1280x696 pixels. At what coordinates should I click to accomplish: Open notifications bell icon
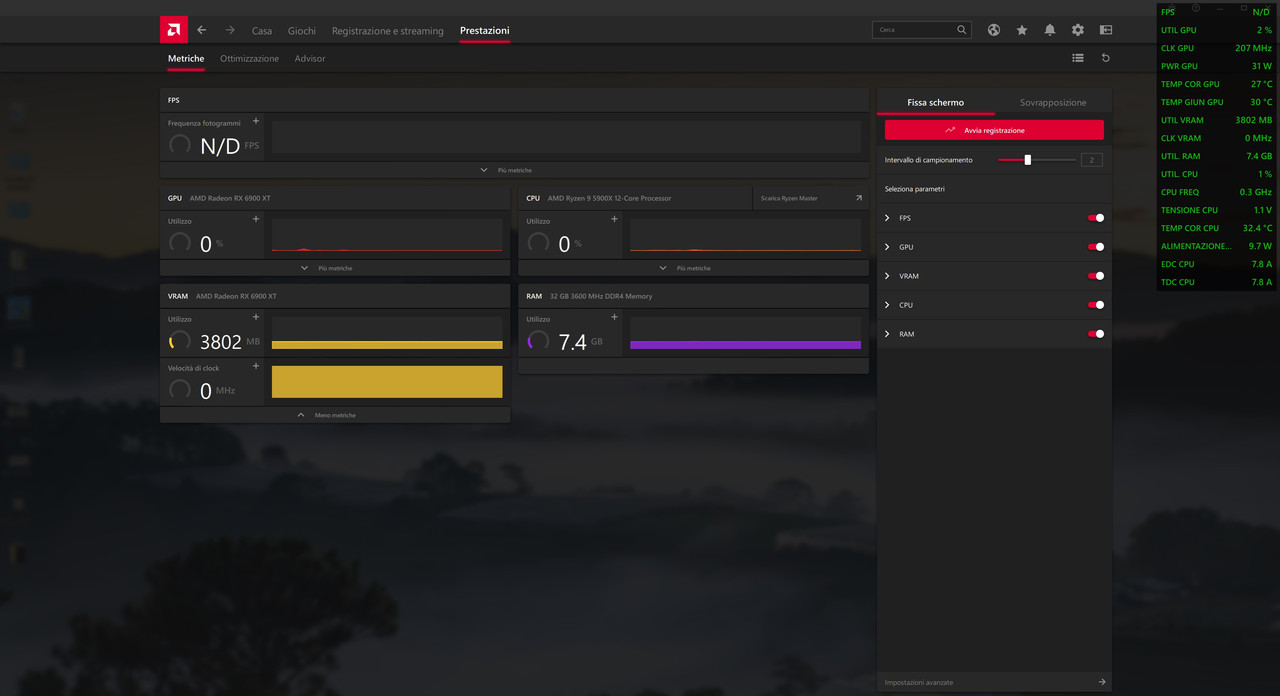1050,30
